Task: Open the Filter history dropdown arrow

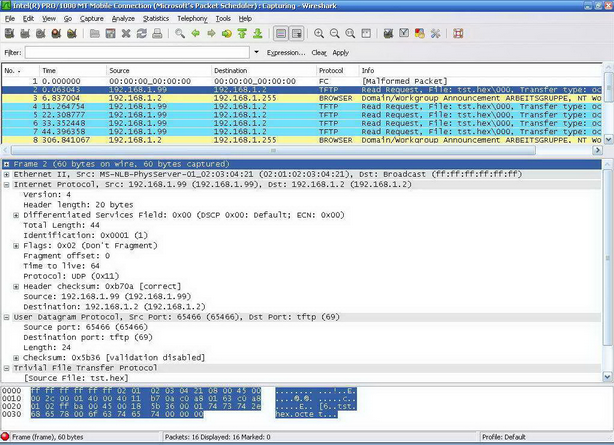Action: [x=257, y=52]
